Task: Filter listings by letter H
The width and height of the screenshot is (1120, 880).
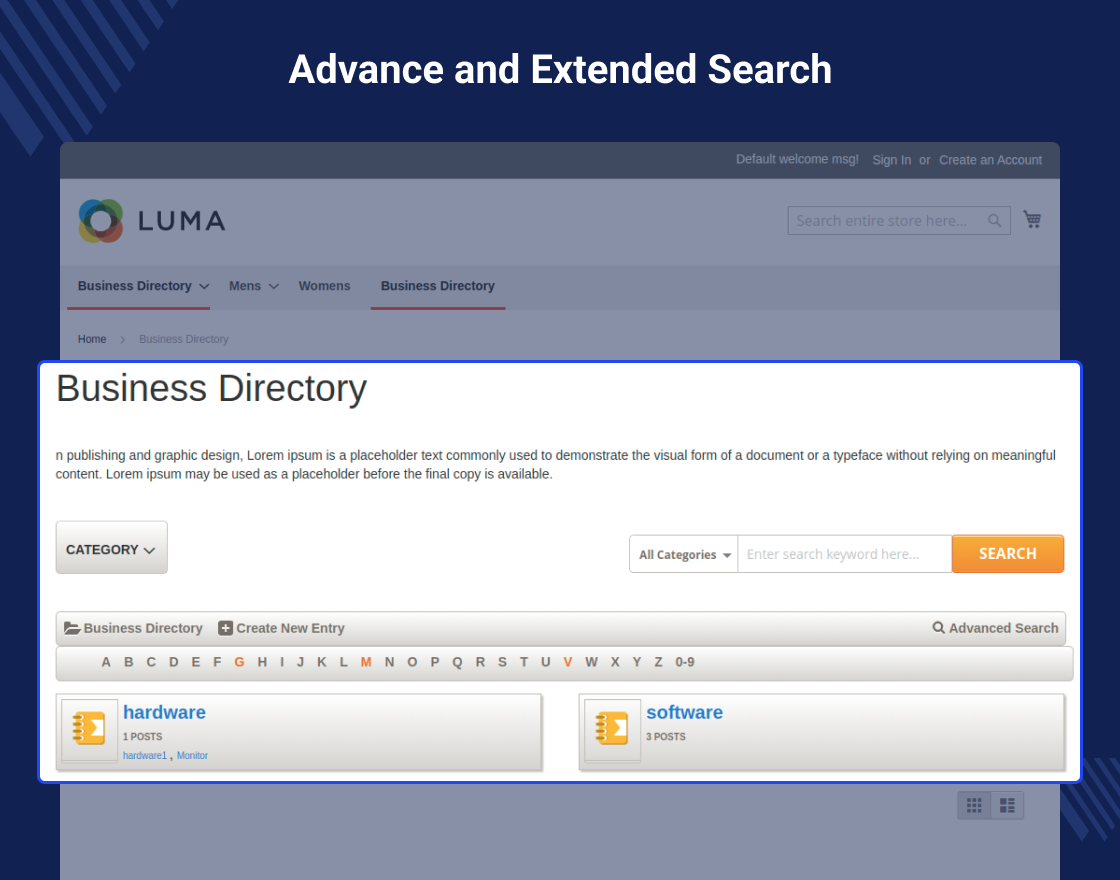Action: (x=262, y=662)
